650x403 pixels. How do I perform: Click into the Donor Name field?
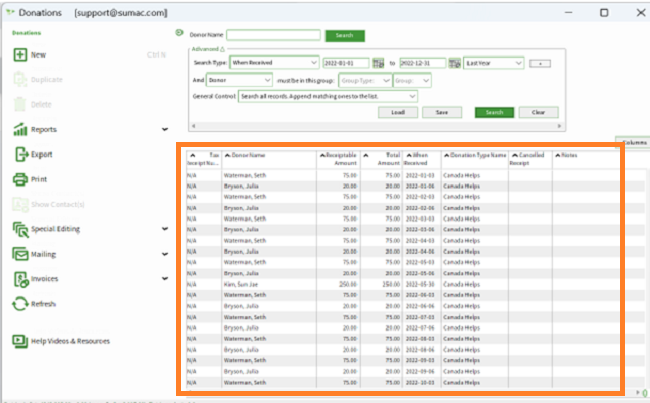274,35
